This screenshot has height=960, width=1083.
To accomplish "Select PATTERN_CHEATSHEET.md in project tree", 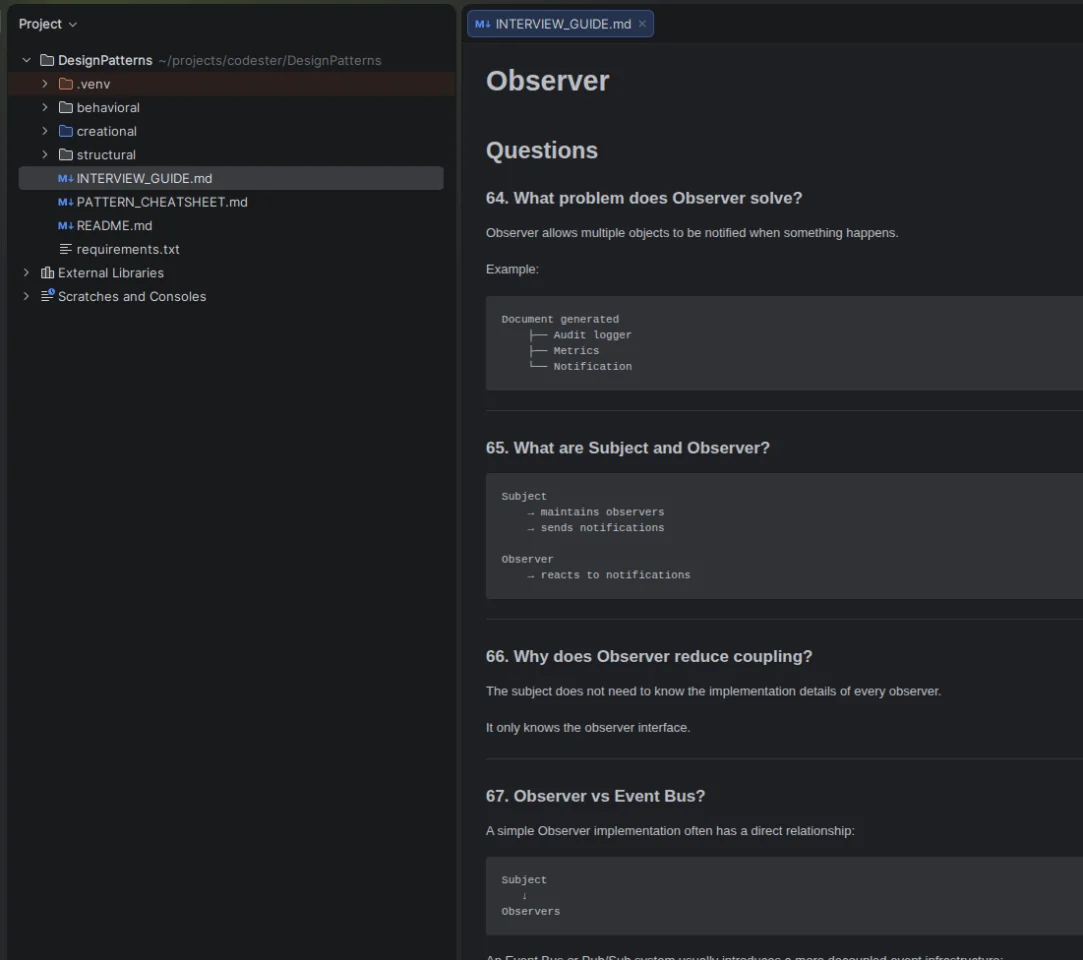I will 231,202.
